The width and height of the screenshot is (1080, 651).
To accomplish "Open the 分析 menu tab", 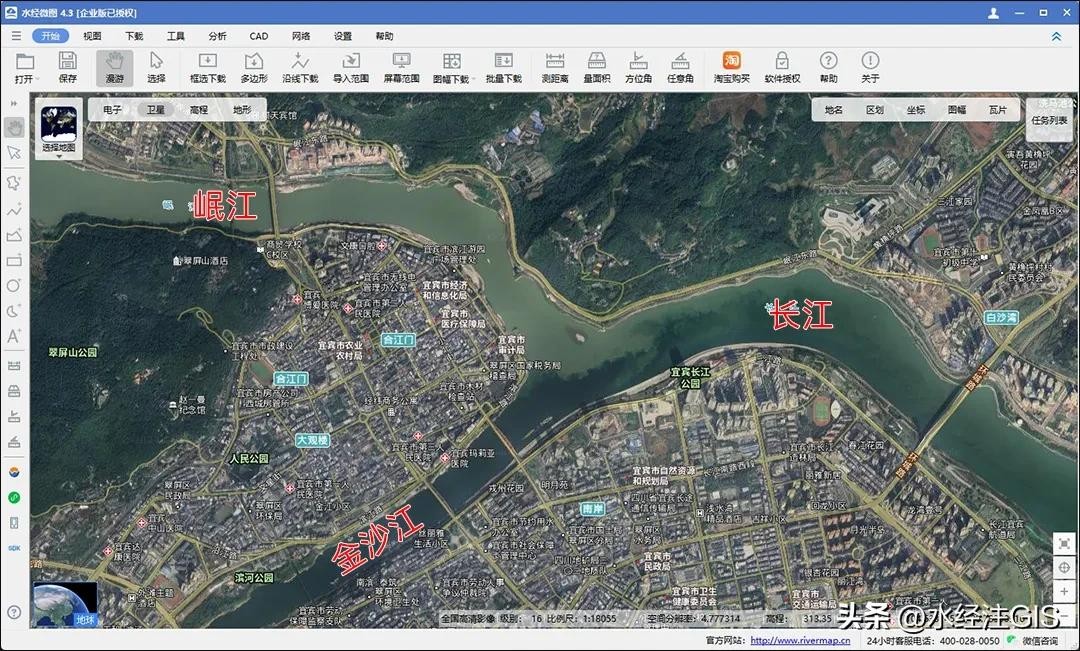I will [217, 36].
